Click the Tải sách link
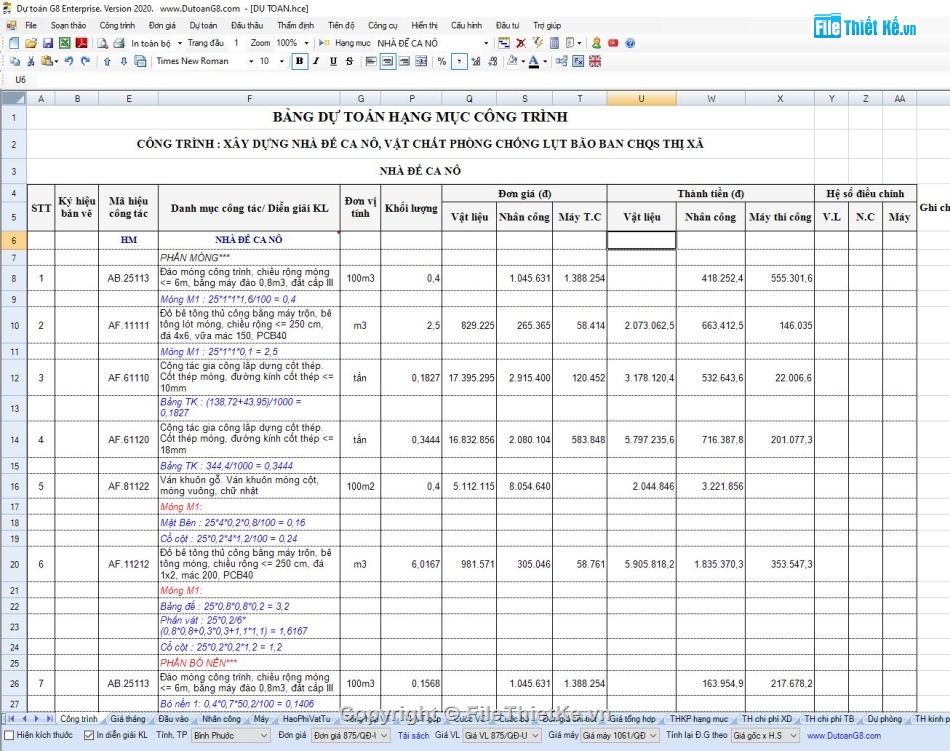This screenshot has height=751, width=950. (413, 735)
